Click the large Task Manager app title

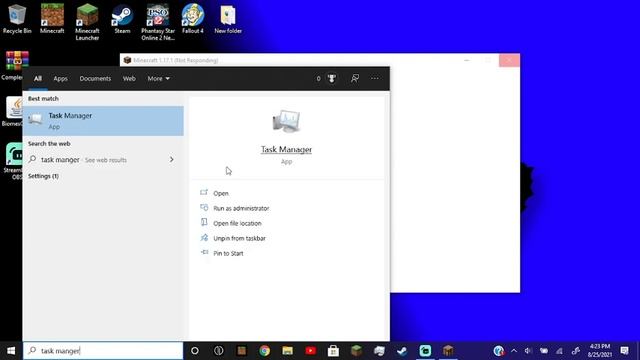pos(286,149)
